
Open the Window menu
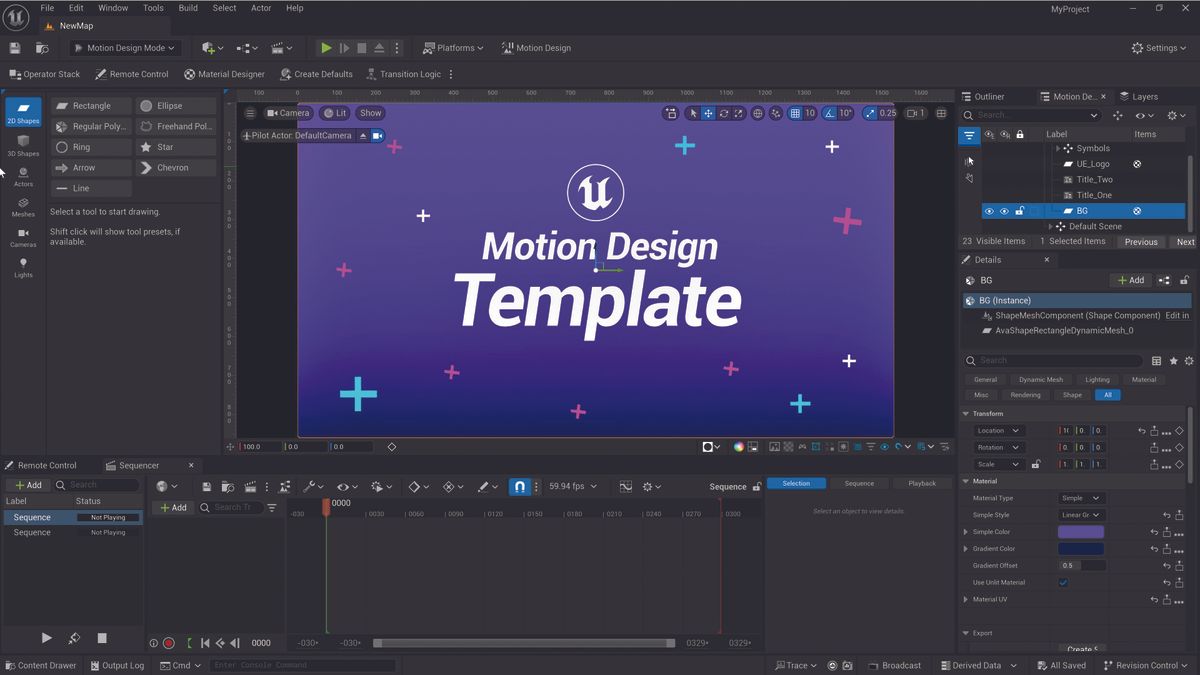pyautogui.click(x=112, y=7)
